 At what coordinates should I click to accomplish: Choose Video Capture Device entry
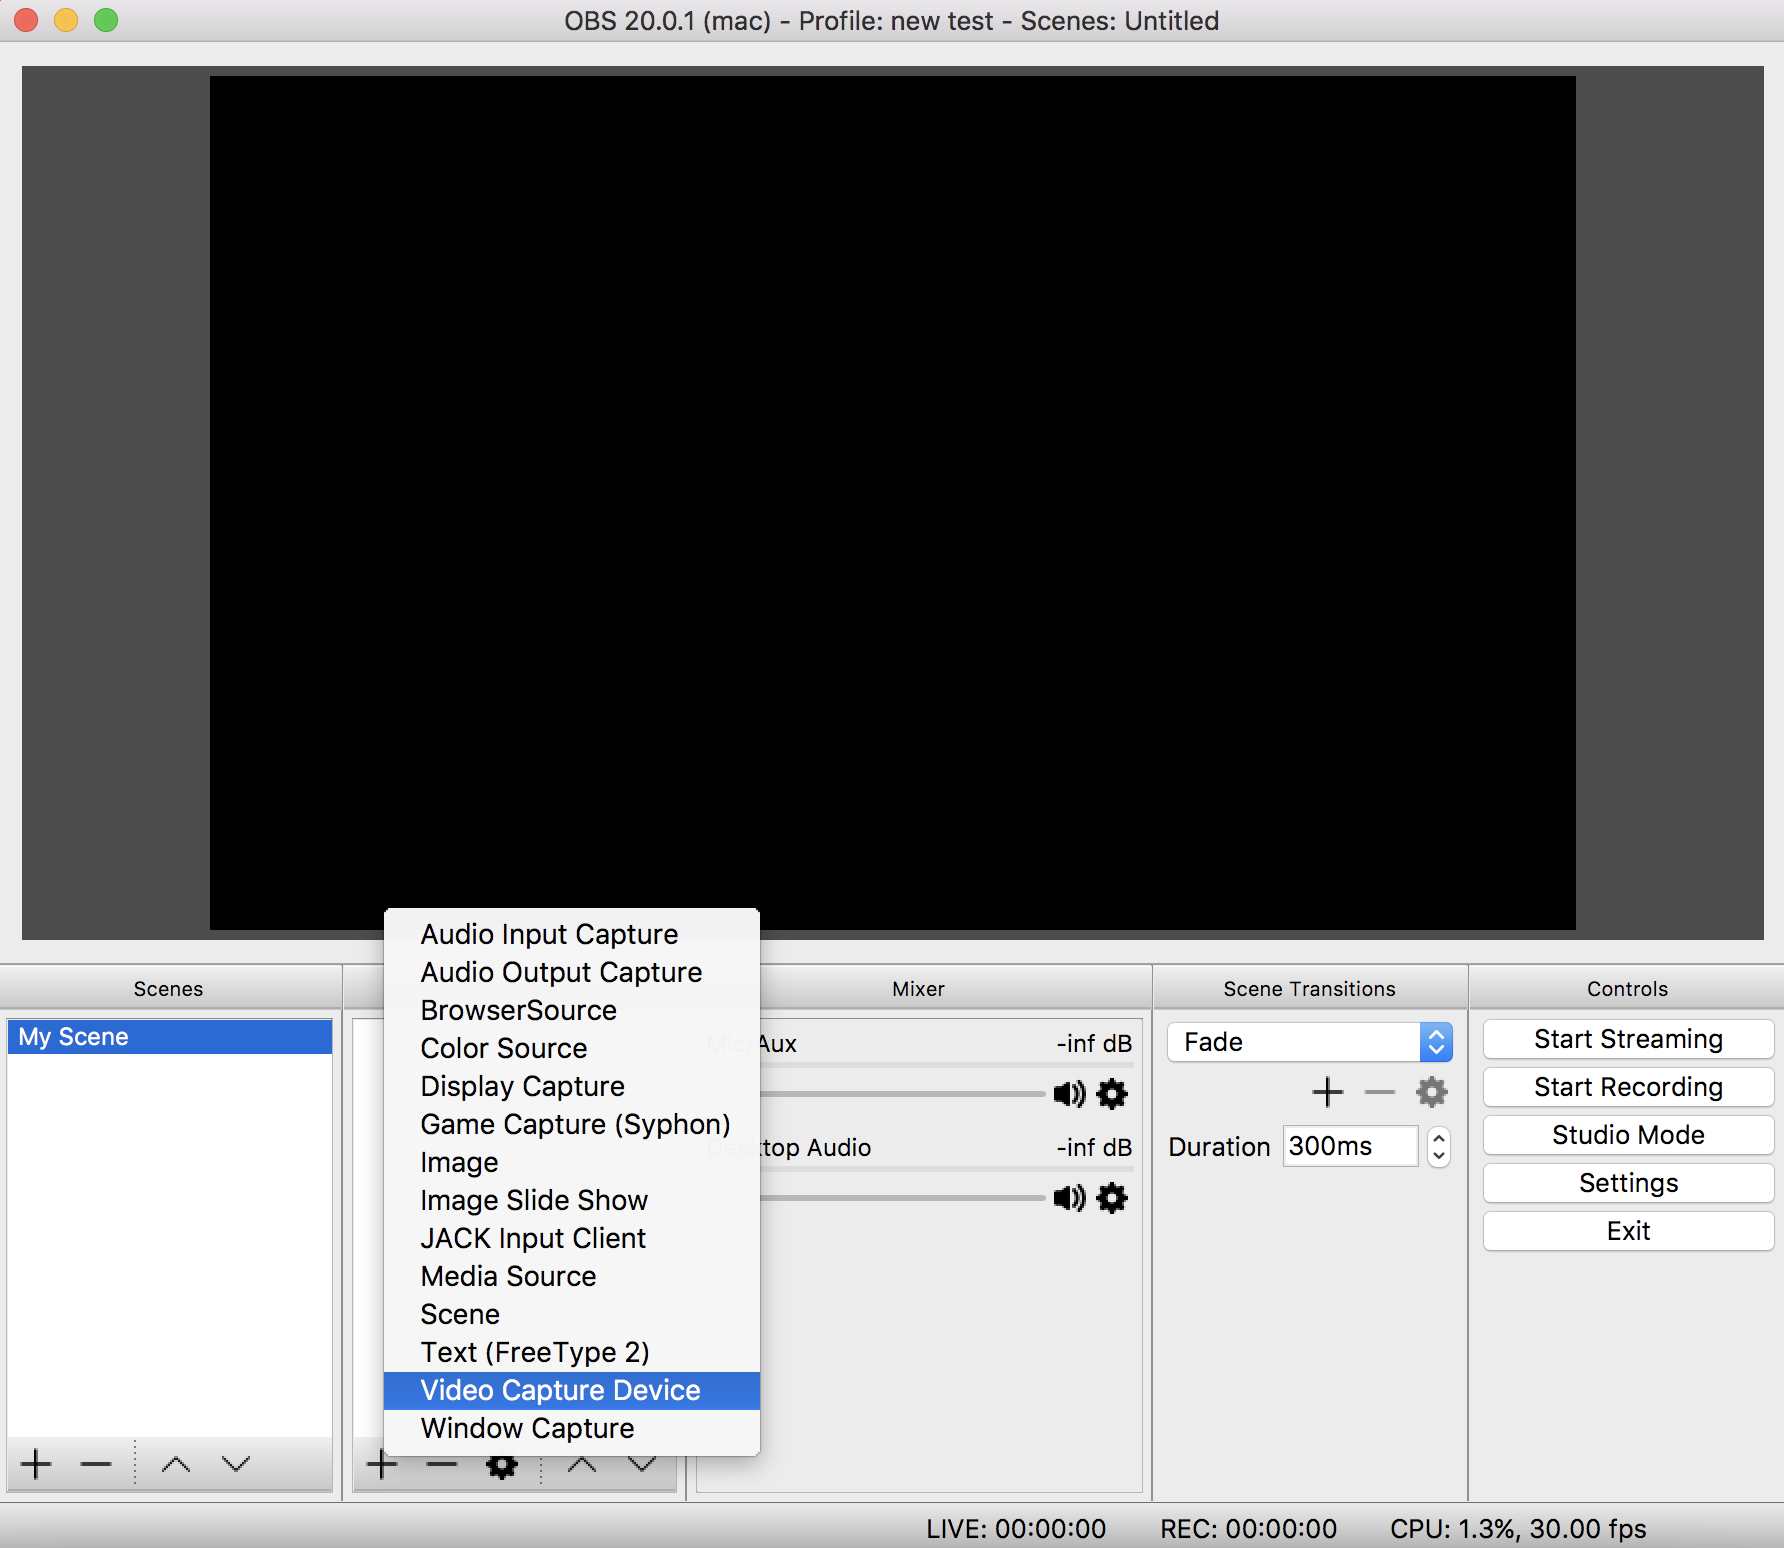(572, 1390)
